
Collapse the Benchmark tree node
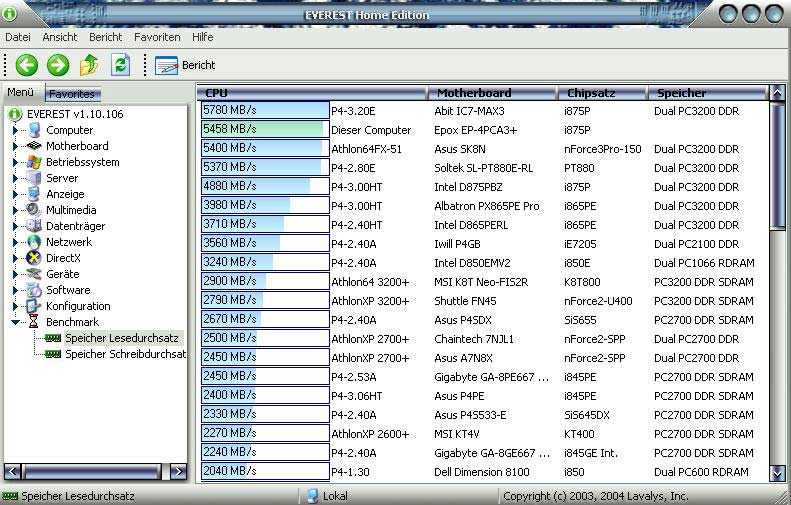[x=15, y=322]
